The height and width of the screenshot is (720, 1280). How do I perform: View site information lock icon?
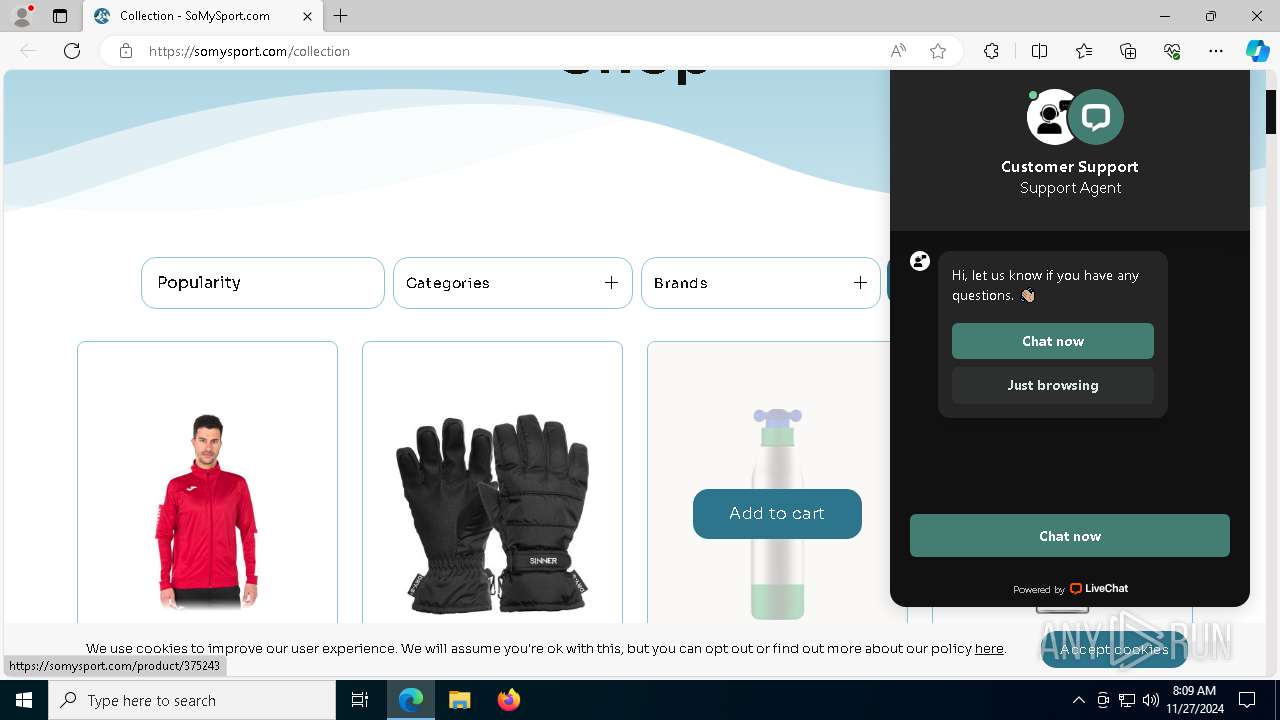[x=126, y=51]
